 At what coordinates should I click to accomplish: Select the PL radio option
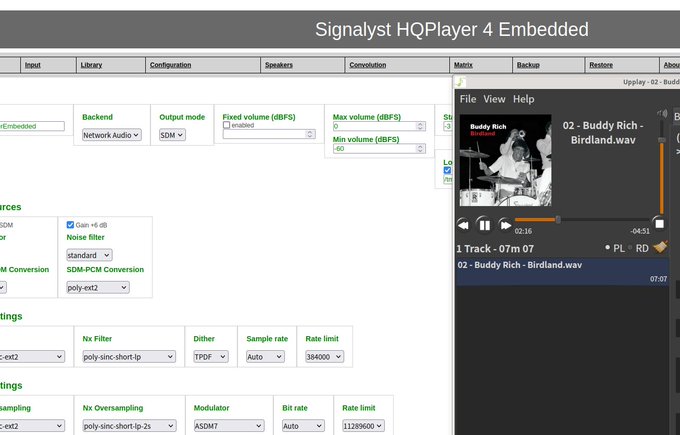608,248
